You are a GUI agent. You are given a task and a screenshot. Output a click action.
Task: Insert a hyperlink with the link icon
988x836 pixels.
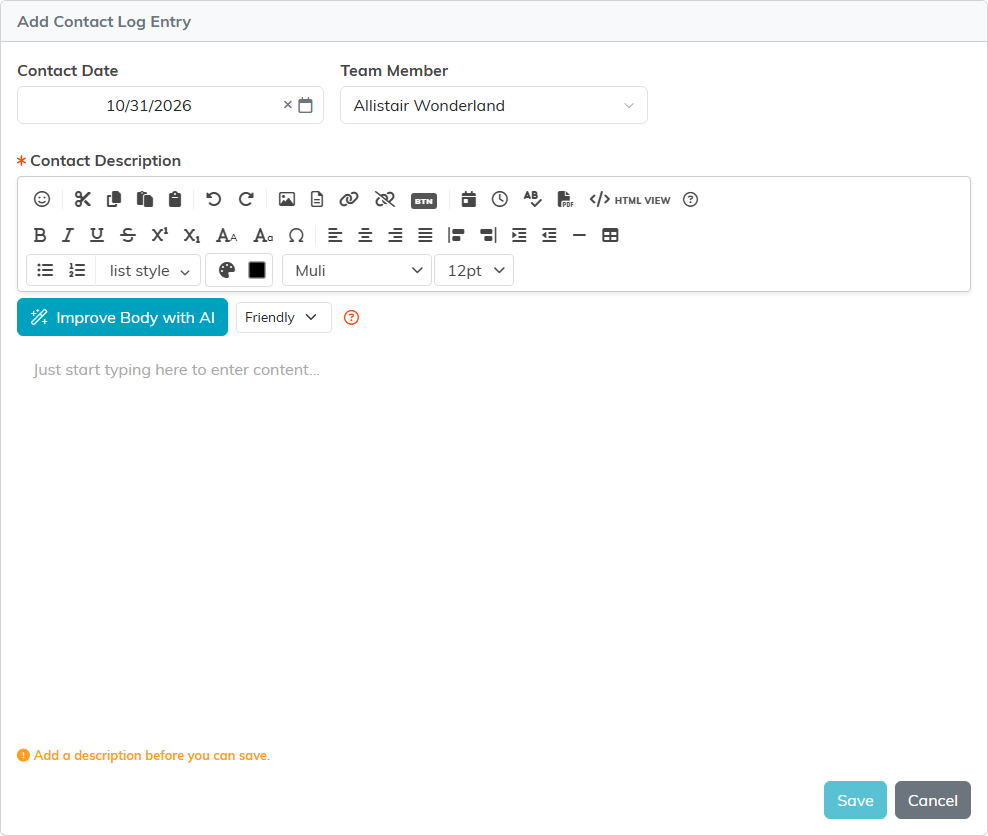coord(348,199)
